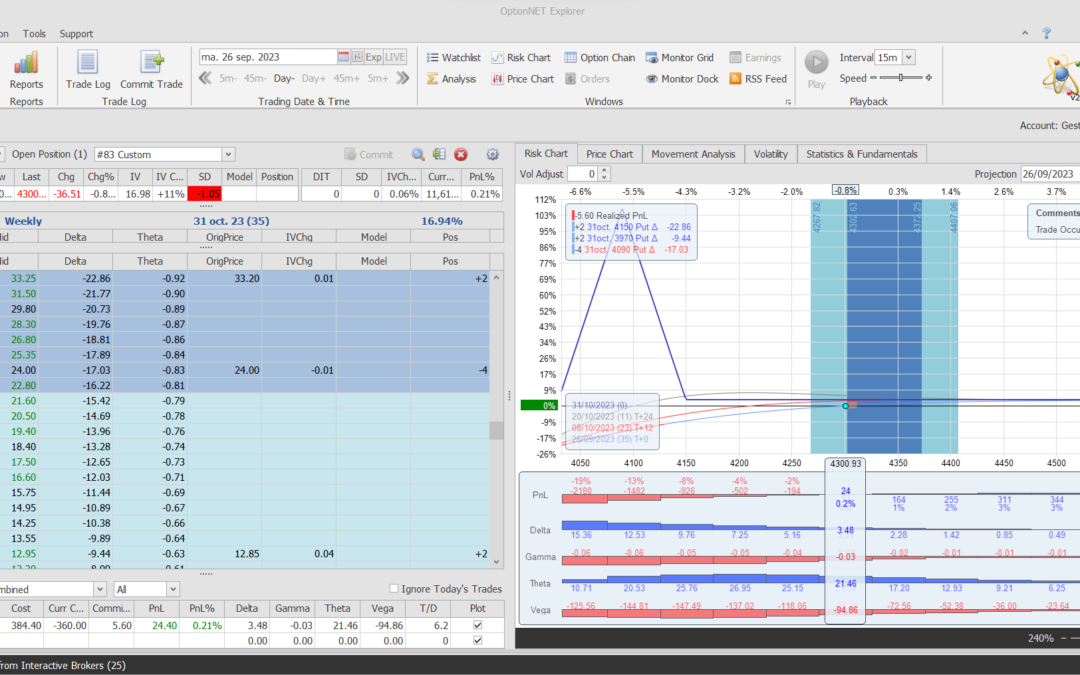Open the Support menu

tap(76, 33)
